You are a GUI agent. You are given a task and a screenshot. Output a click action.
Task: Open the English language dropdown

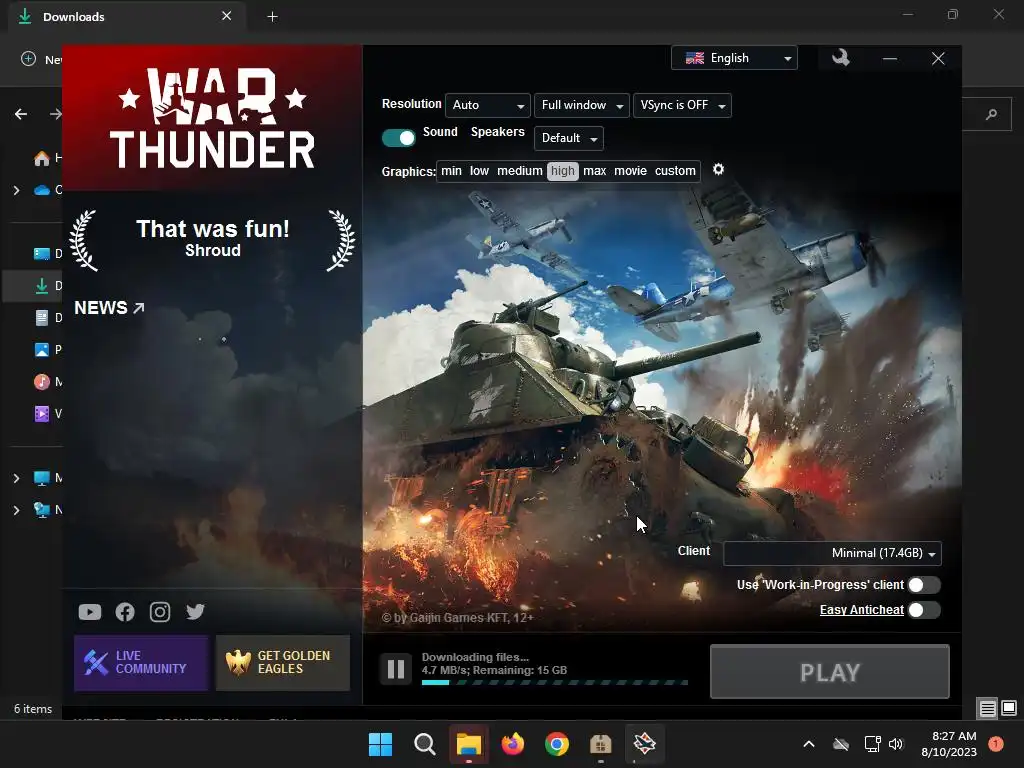[734, 58]
